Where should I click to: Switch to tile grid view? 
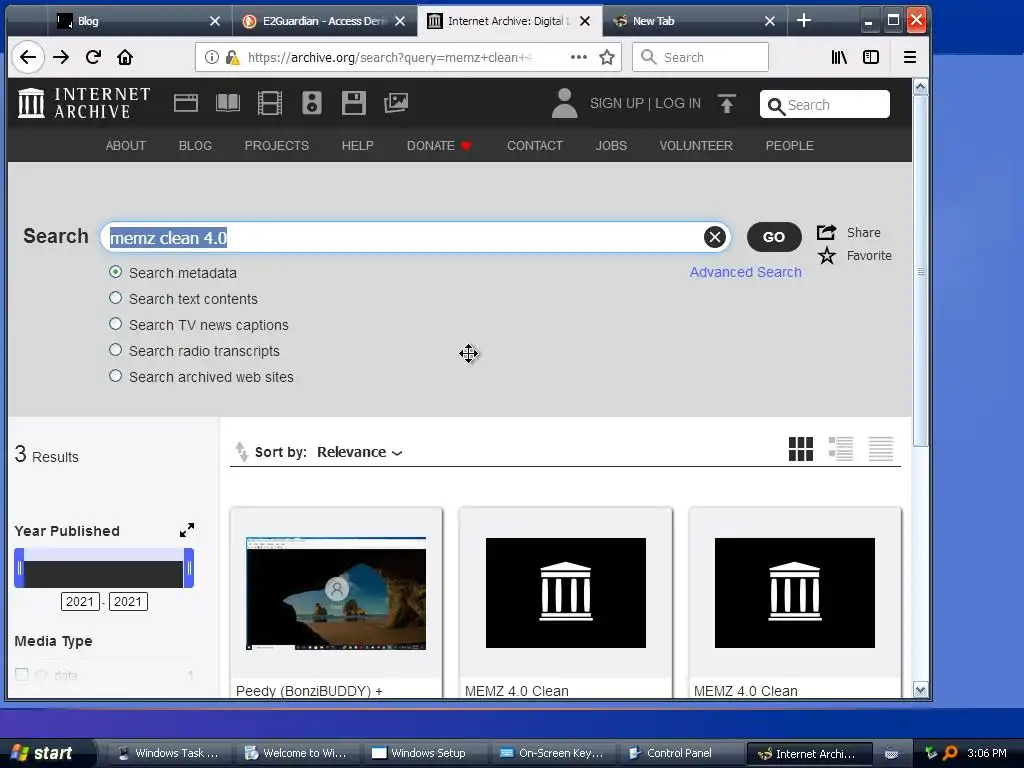tap(801, 449)
